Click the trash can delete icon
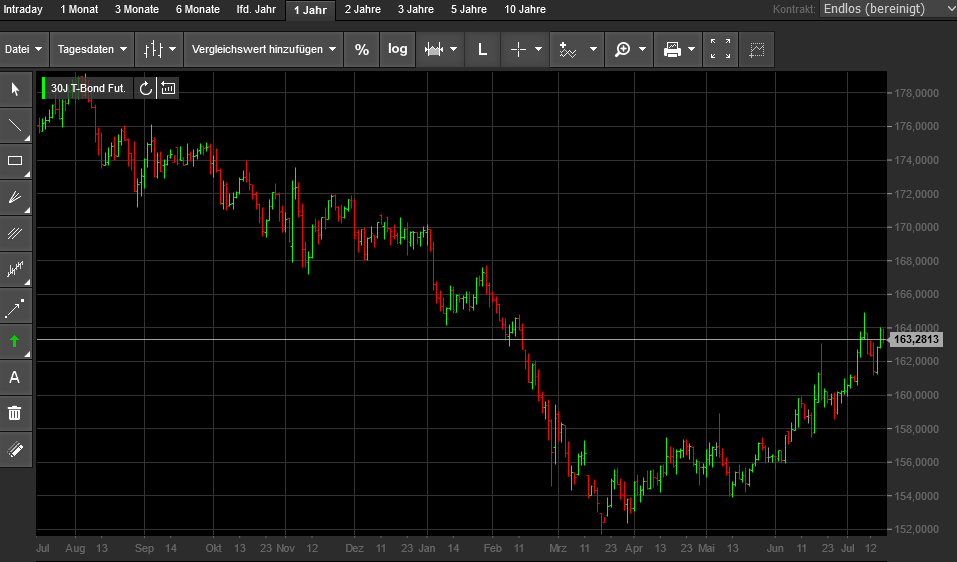This screenshot has height=562, width=957. coord(15,412)
